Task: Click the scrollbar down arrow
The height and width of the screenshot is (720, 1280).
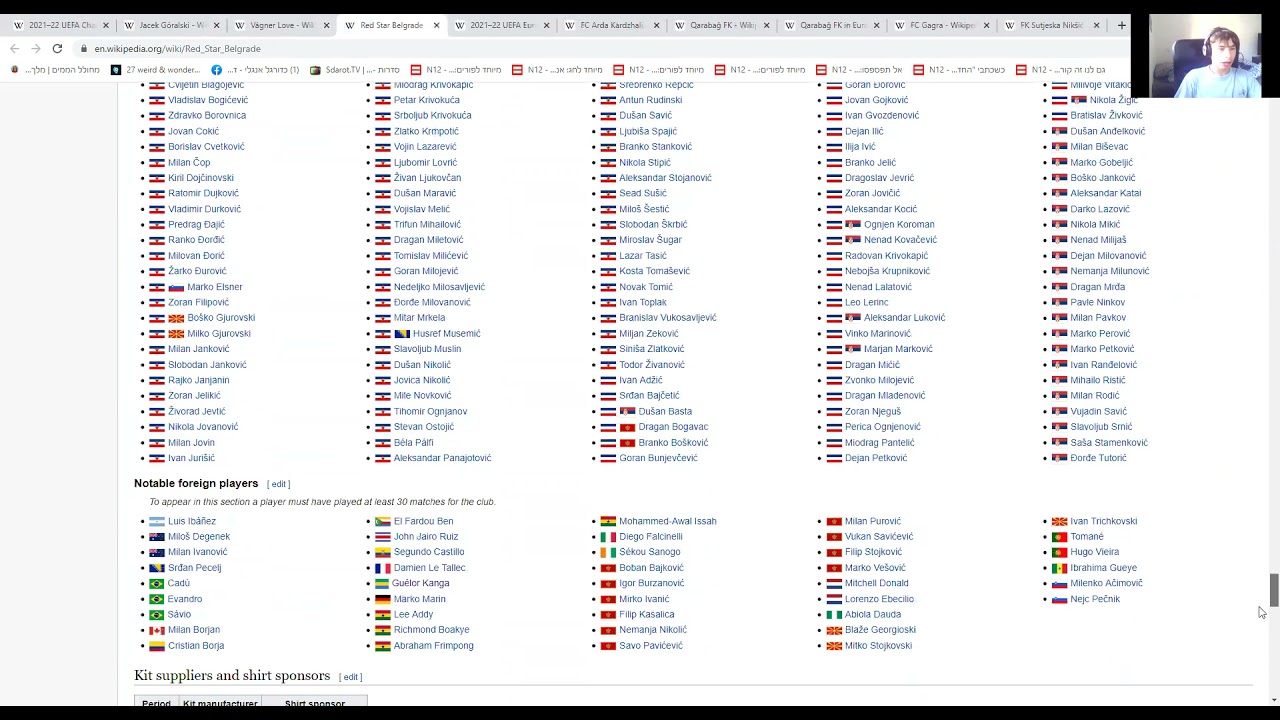Action: pos(1273,700)
